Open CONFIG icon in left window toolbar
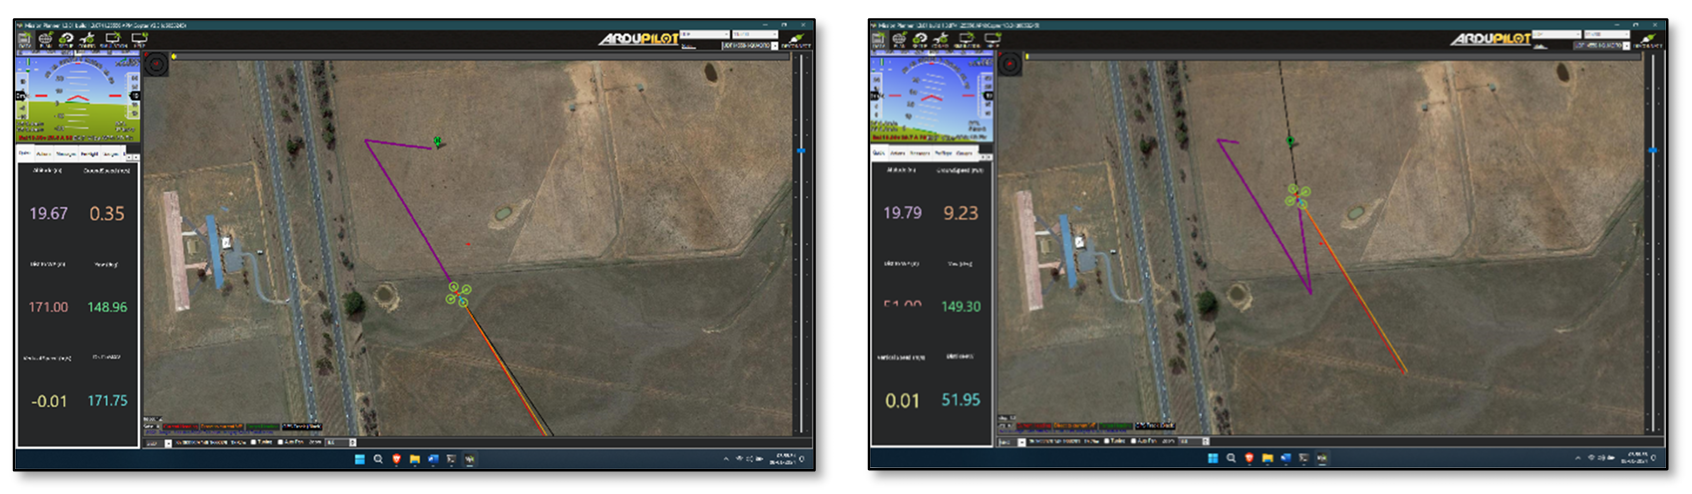 (88, 40)
